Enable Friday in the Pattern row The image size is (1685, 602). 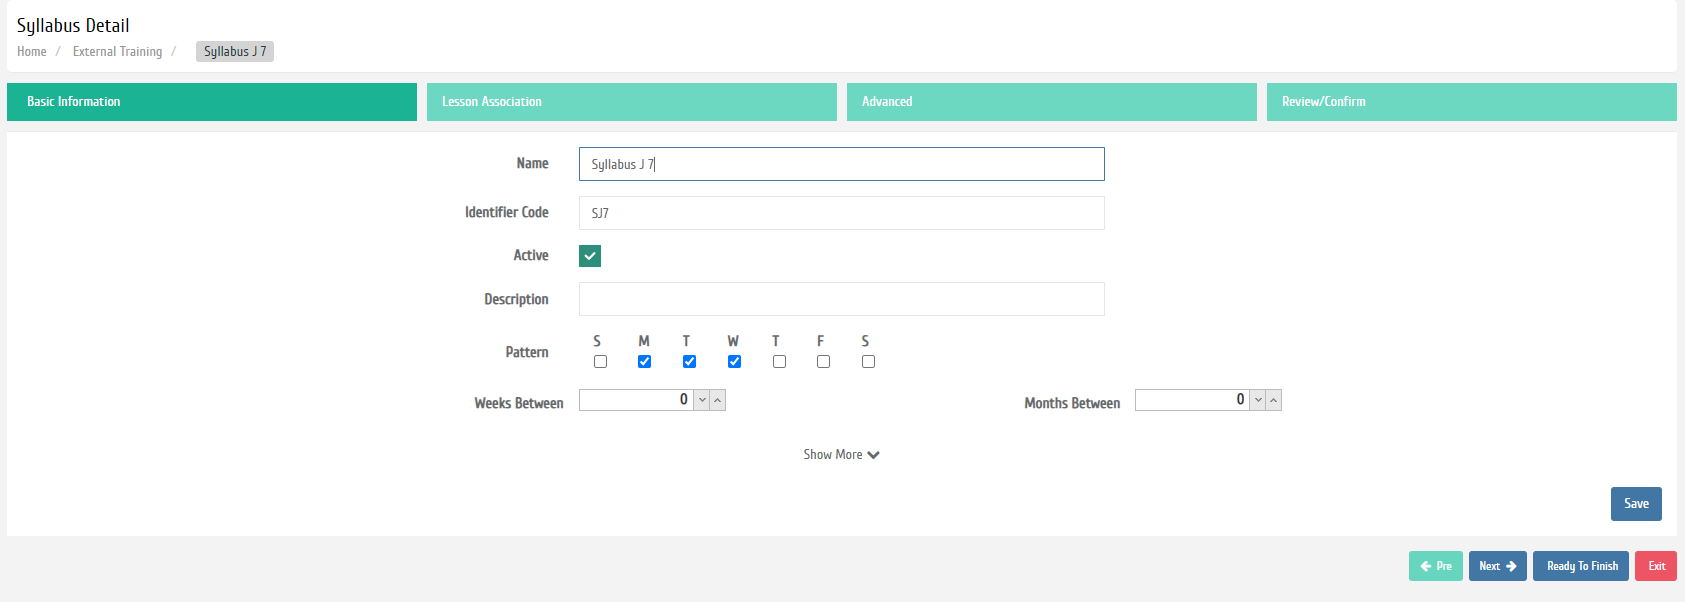(x=823, y=362)
